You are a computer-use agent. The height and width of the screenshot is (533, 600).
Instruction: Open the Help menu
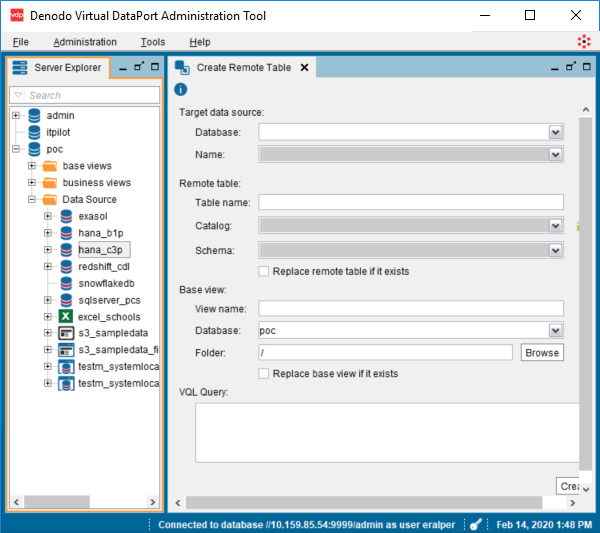[200, 42]
